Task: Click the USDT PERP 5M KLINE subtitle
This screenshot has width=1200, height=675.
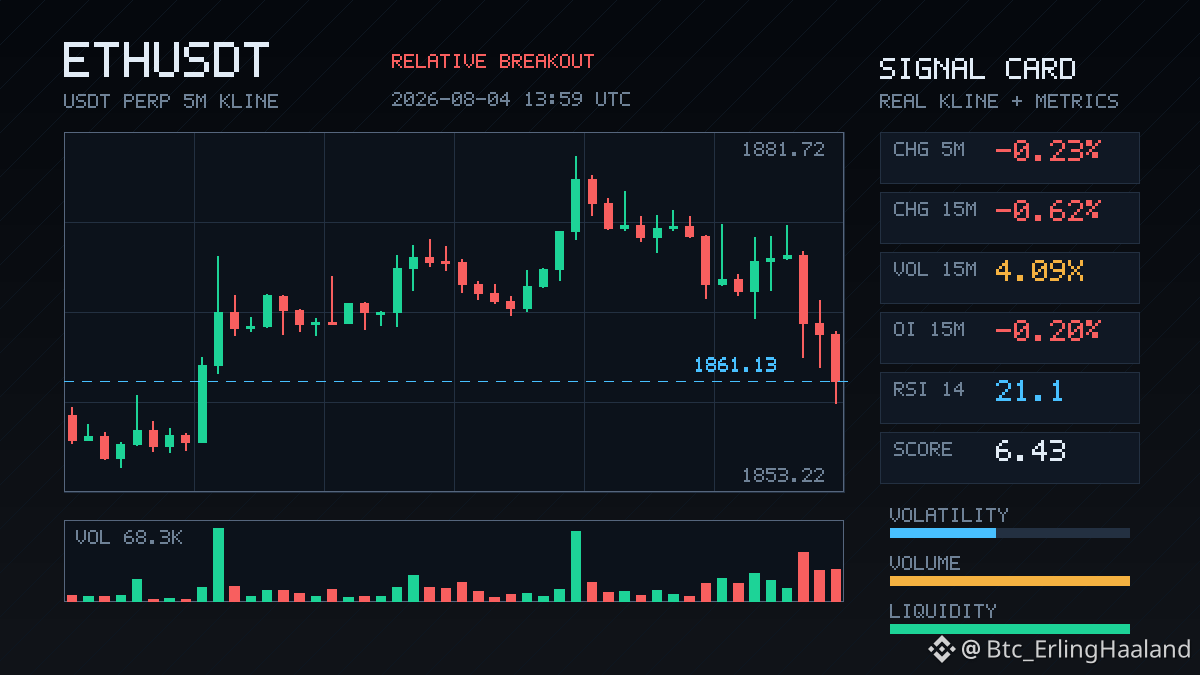Action: (171, 101)
